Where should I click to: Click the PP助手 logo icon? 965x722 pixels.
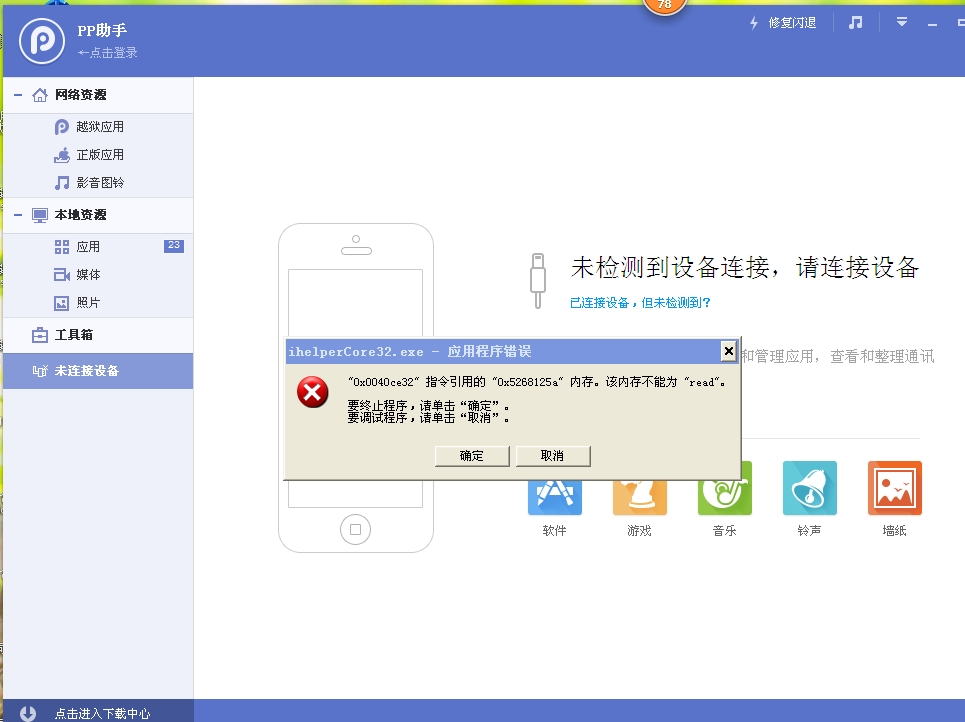click(x=42, y=41)
